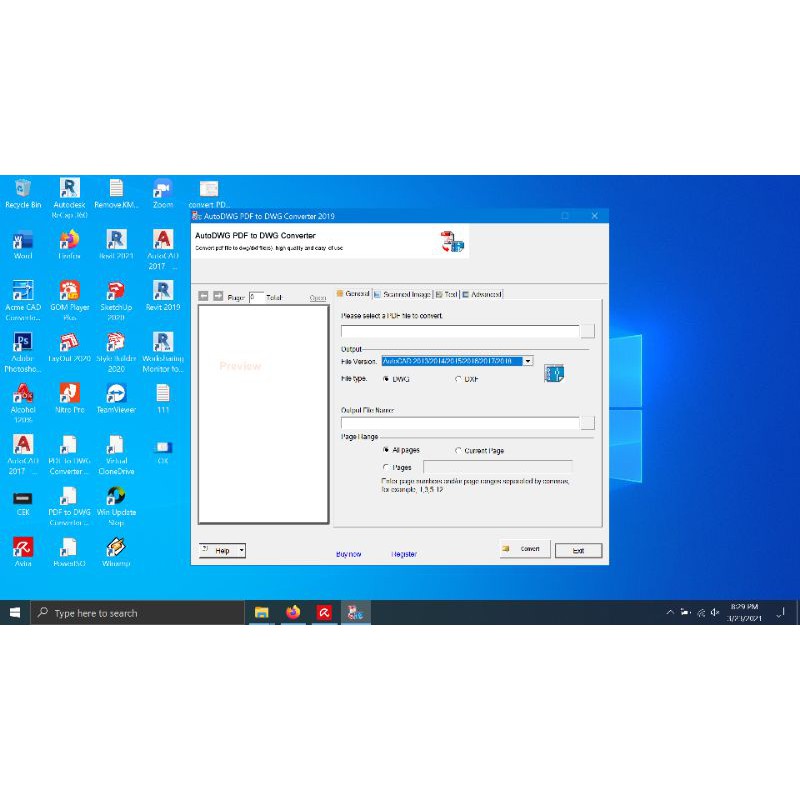The image size is (800, 800).
Task: Click the Convert button
Action: tap(524, 549)
